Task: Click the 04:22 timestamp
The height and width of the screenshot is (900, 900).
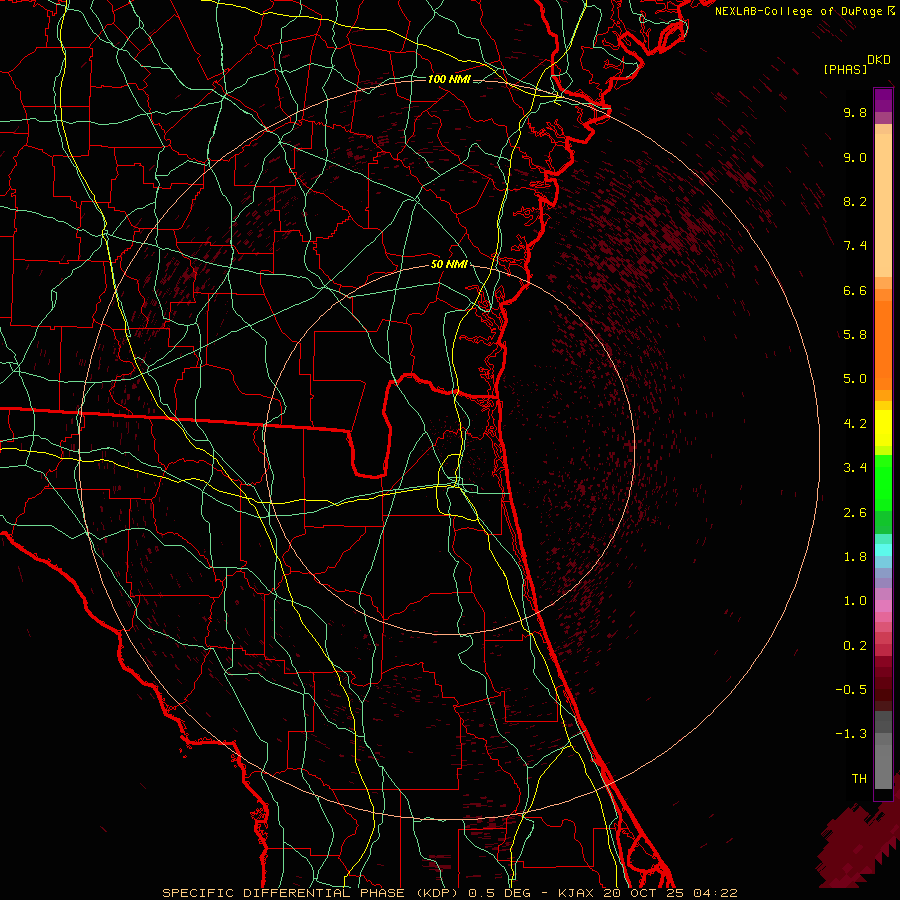Action: click(715, 893)
